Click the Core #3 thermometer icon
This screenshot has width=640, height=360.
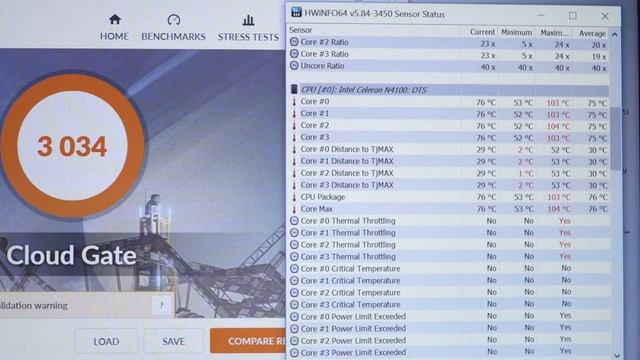[x=294, y=137]
